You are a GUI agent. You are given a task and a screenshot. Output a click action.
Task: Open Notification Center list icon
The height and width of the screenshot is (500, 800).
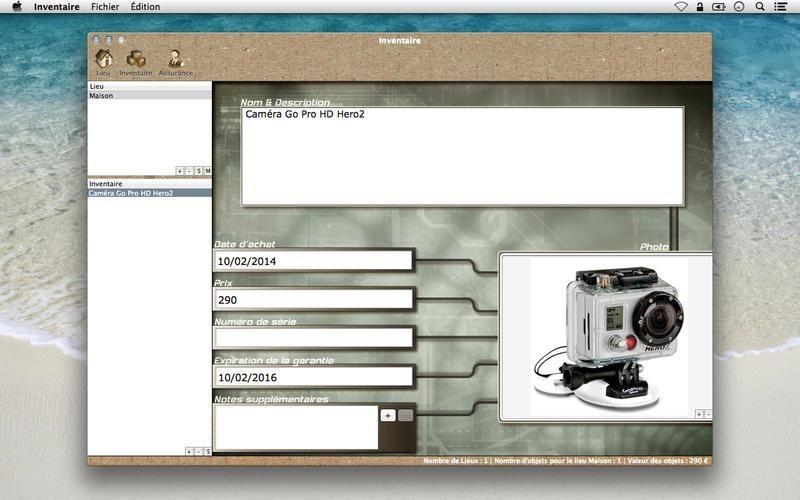point(780,7)
